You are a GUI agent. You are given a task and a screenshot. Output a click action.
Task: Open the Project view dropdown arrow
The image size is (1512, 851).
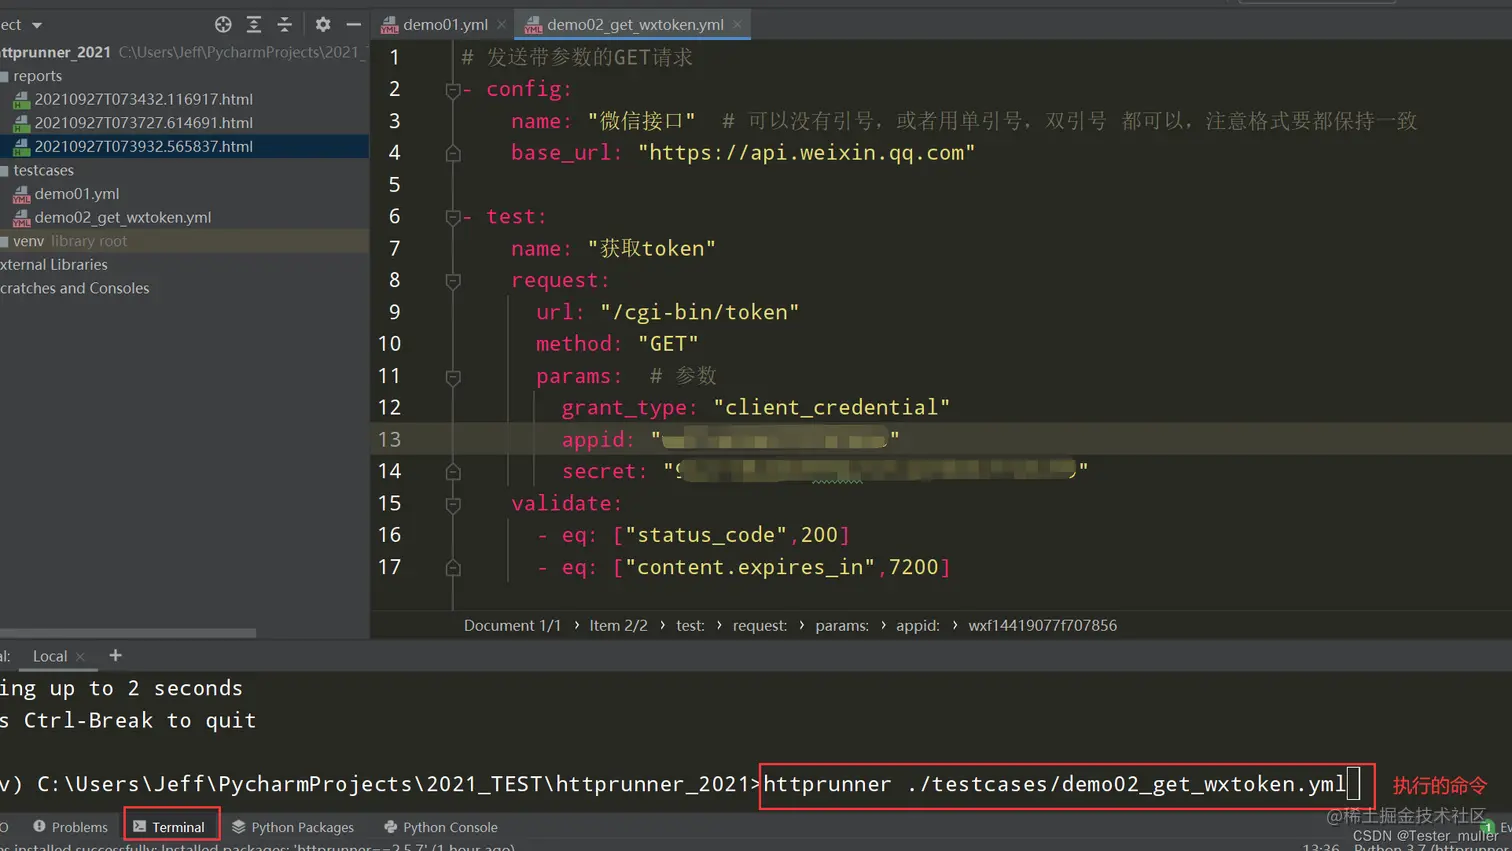37,25
